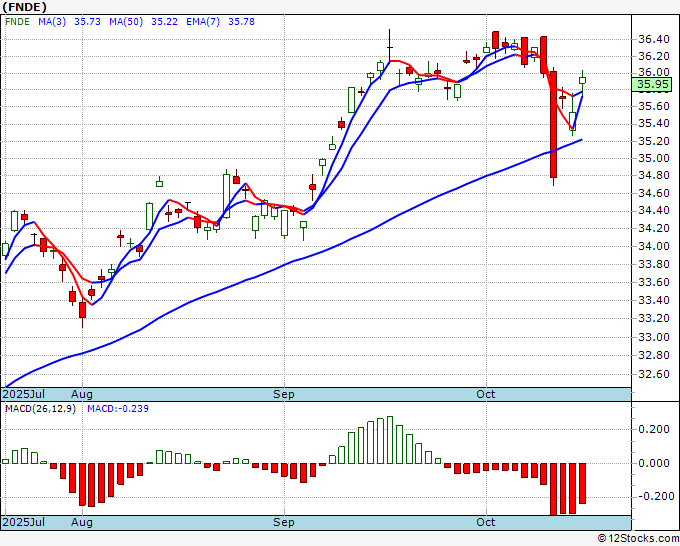Click the 32.60 price axis label

click(x=654, y=374)
